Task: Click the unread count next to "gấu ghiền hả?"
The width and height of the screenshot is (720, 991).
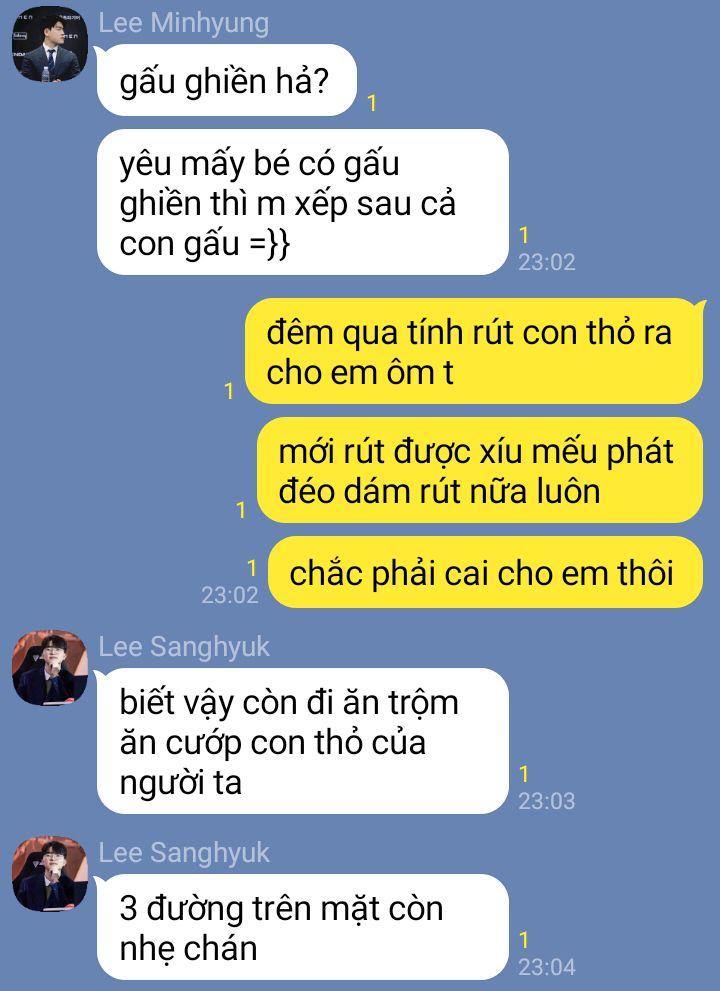Action: click(x=372, y=103)
